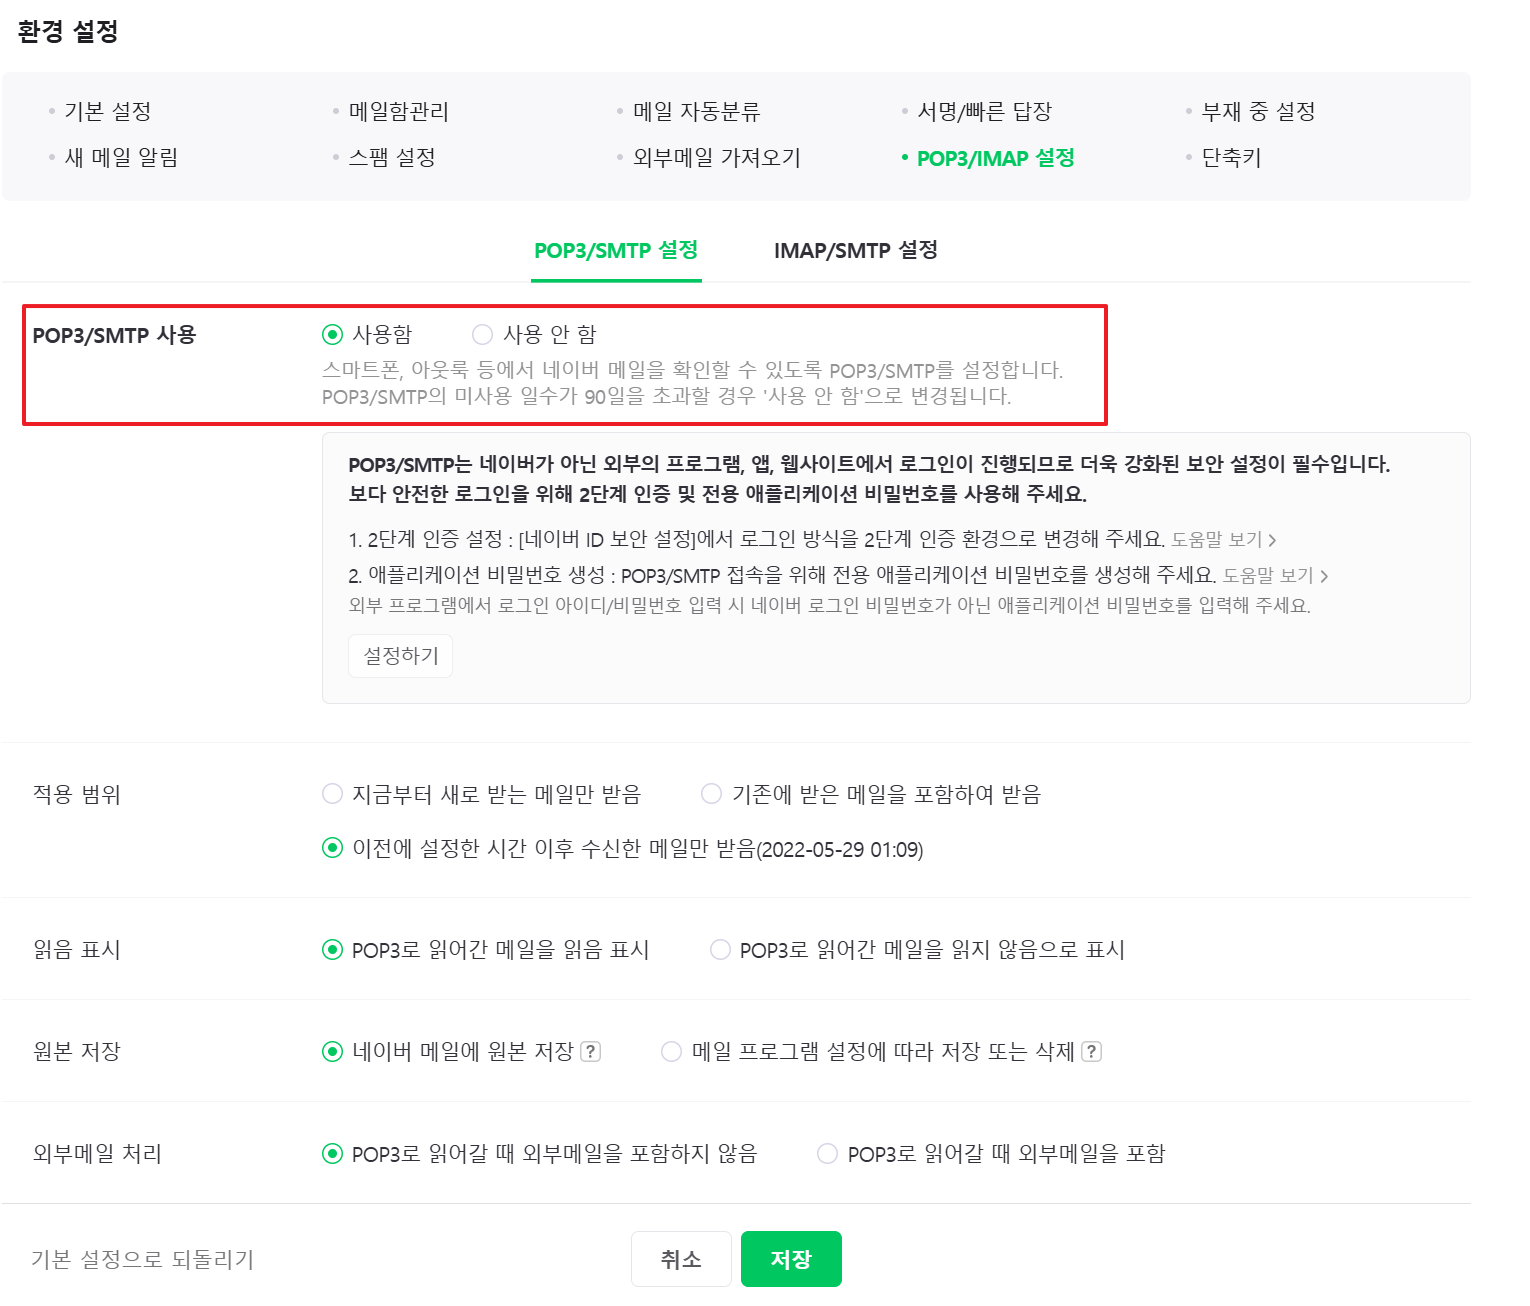Open 외부메일 가져오기 settings
This screenshot has height=1306, width=1530.
716,157
